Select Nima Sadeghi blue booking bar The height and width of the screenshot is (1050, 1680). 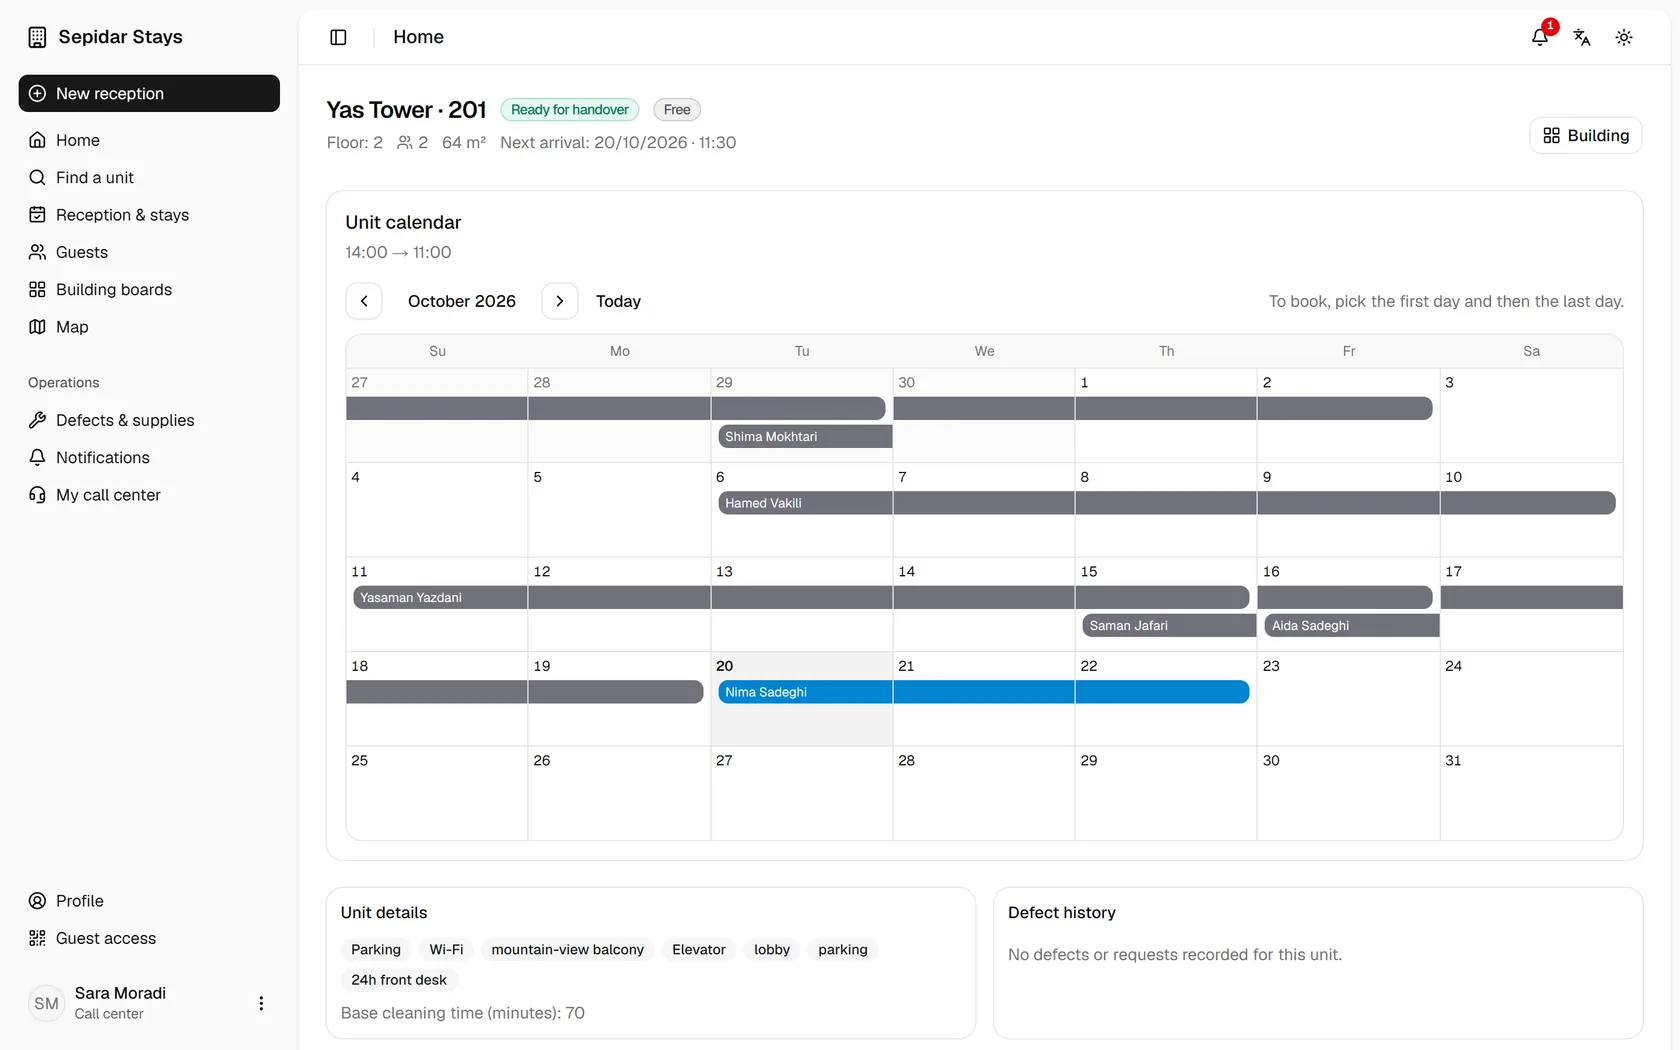click(x=984, y=692)
